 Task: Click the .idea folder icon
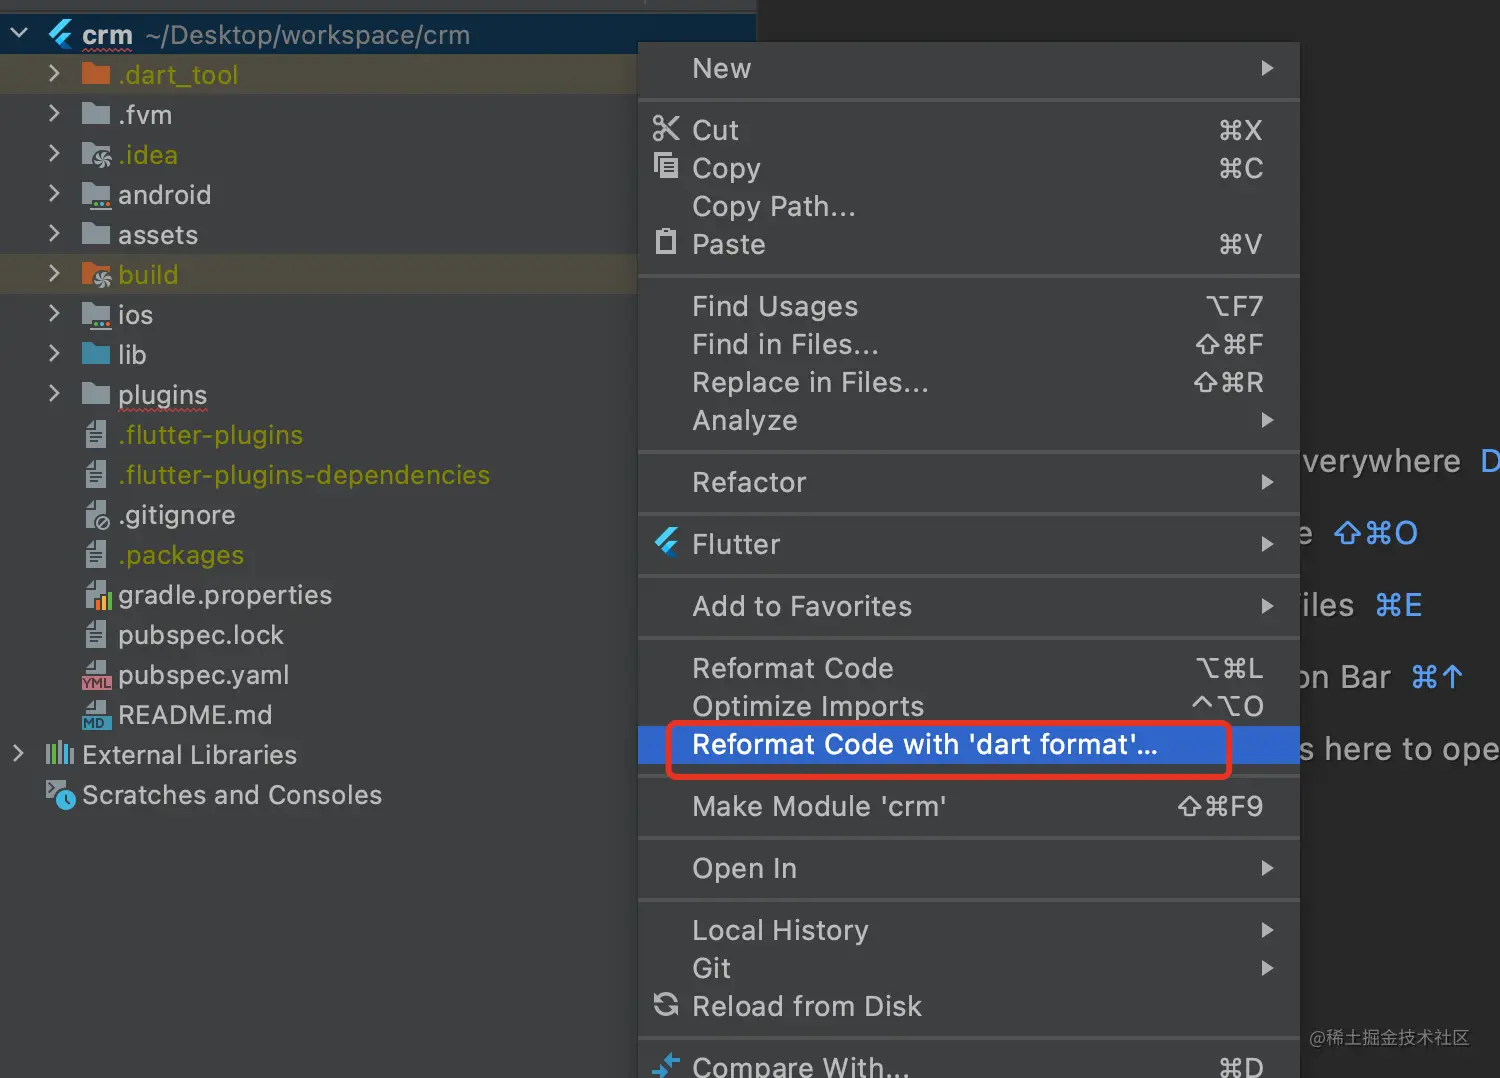(x=96, y=155)
